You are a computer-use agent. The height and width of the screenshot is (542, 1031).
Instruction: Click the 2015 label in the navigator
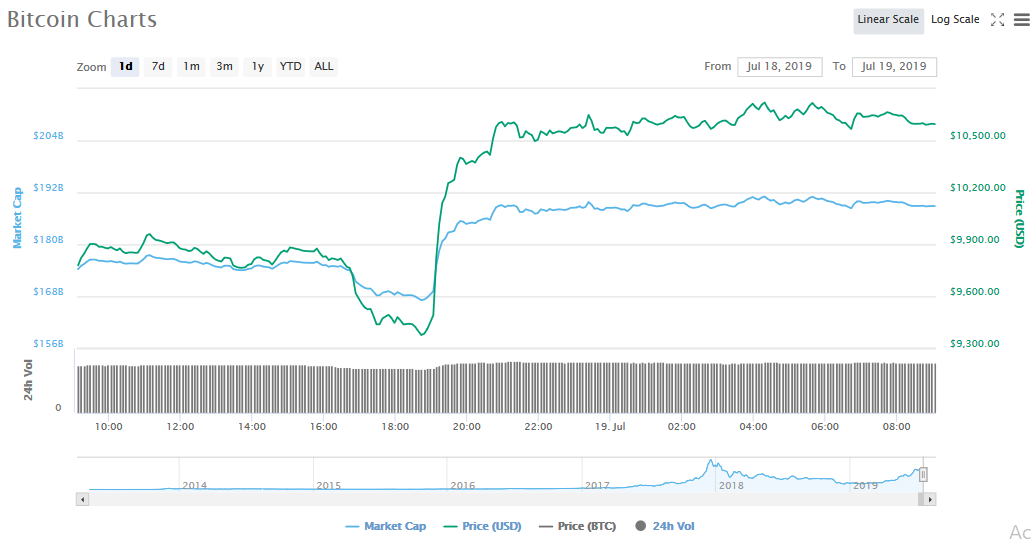(329, 485)
